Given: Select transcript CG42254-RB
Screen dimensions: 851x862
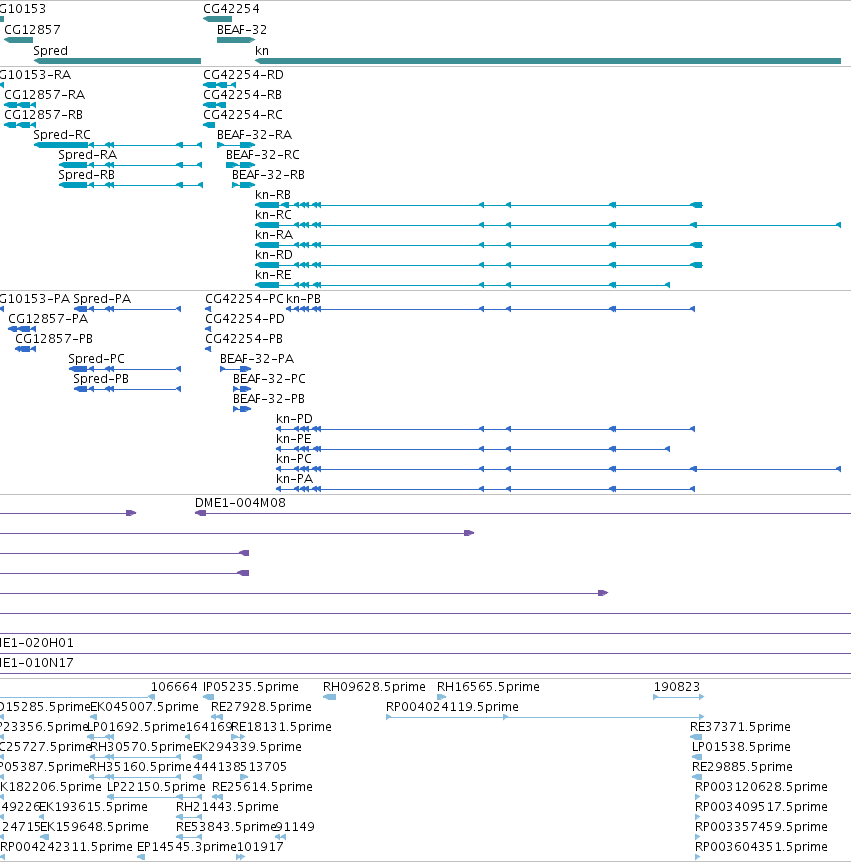Looking at the screenshot, I should pyautogui.click(x=214, y=105).
